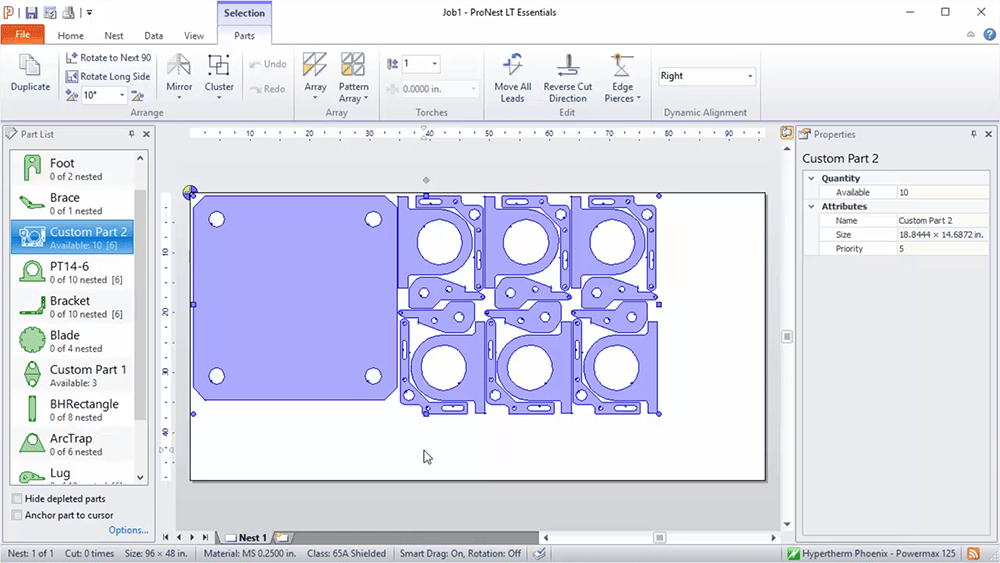Screen dimensions: 1000x563
Task: Click Rotate to Next 90 button
Action: pos(108,58)
